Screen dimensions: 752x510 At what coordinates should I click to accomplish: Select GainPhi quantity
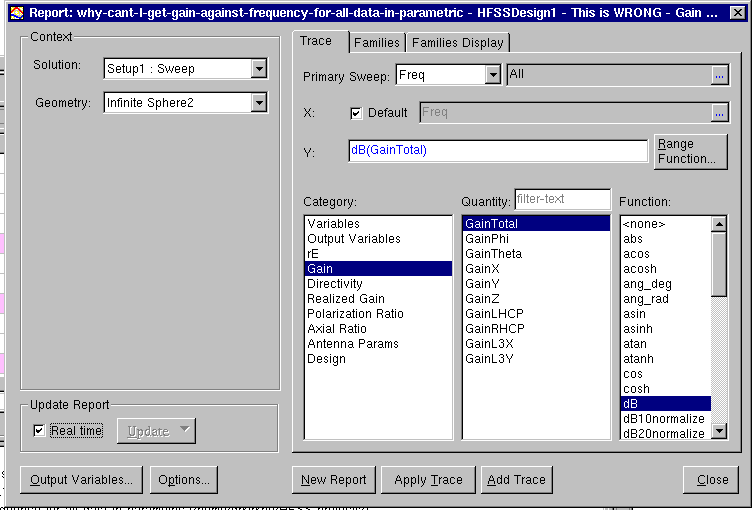click(x=536, y=238)
